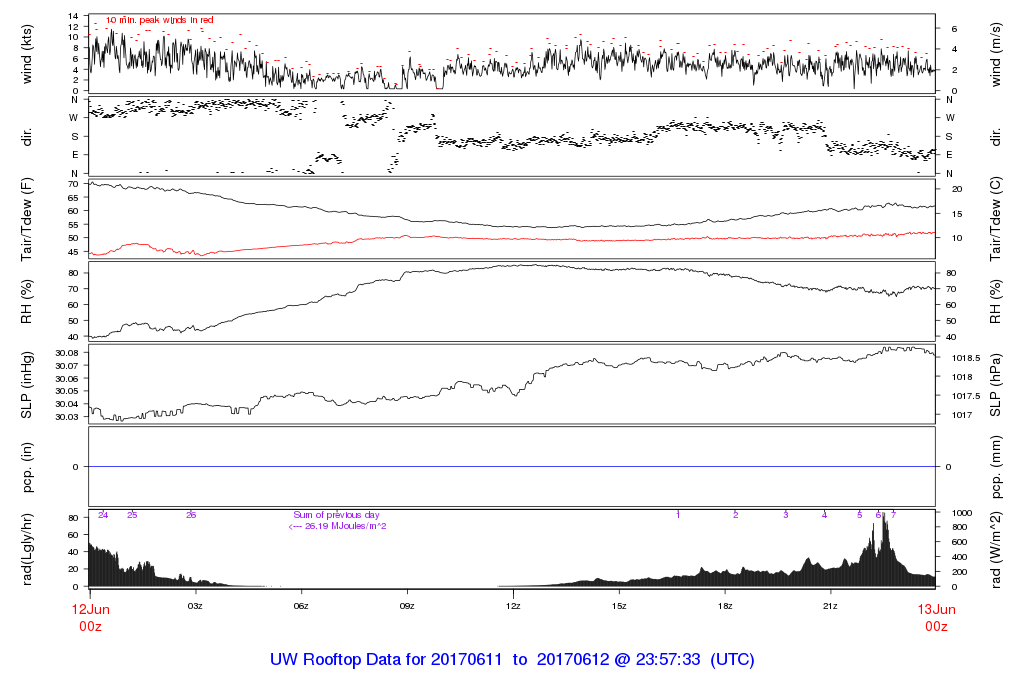The width and height of the screenshot is (1024, 700).
Task: Click the '<--- 26.19 MJoules/m^2' value
Action: click(338, 526)
